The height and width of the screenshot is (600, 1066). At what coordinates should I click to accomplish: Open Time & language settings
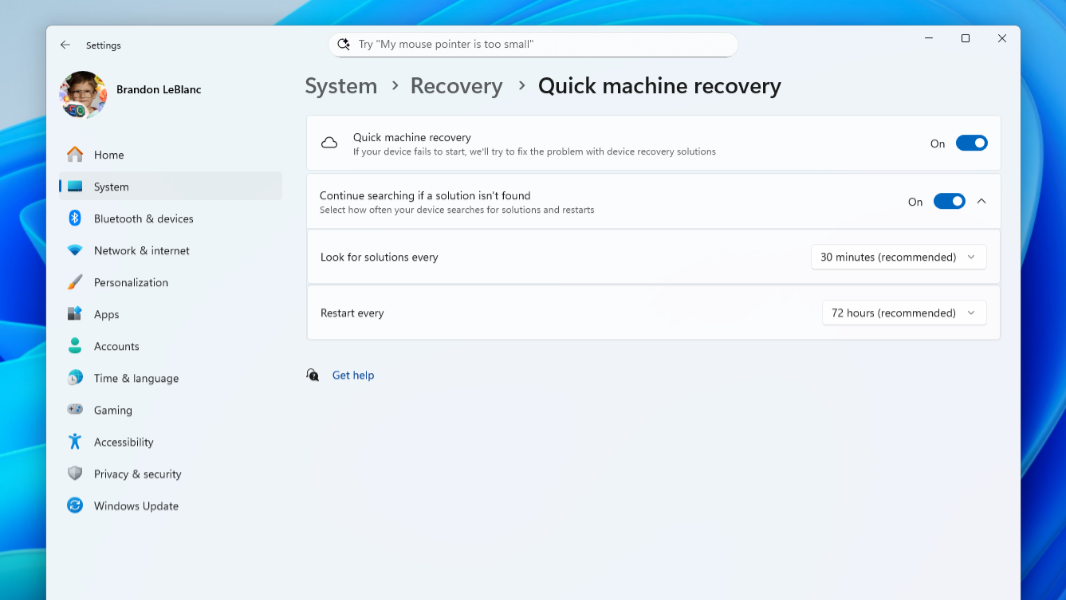pos(136,379)
